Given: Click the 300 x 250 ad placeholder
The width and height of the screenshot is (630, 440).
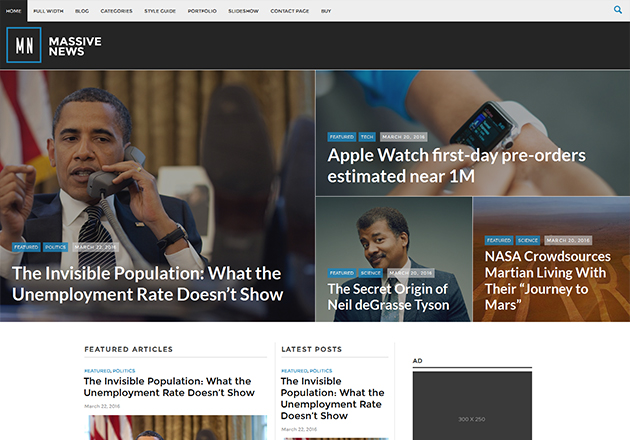Looking at the screenshot, I should click(x=472, y=406).
